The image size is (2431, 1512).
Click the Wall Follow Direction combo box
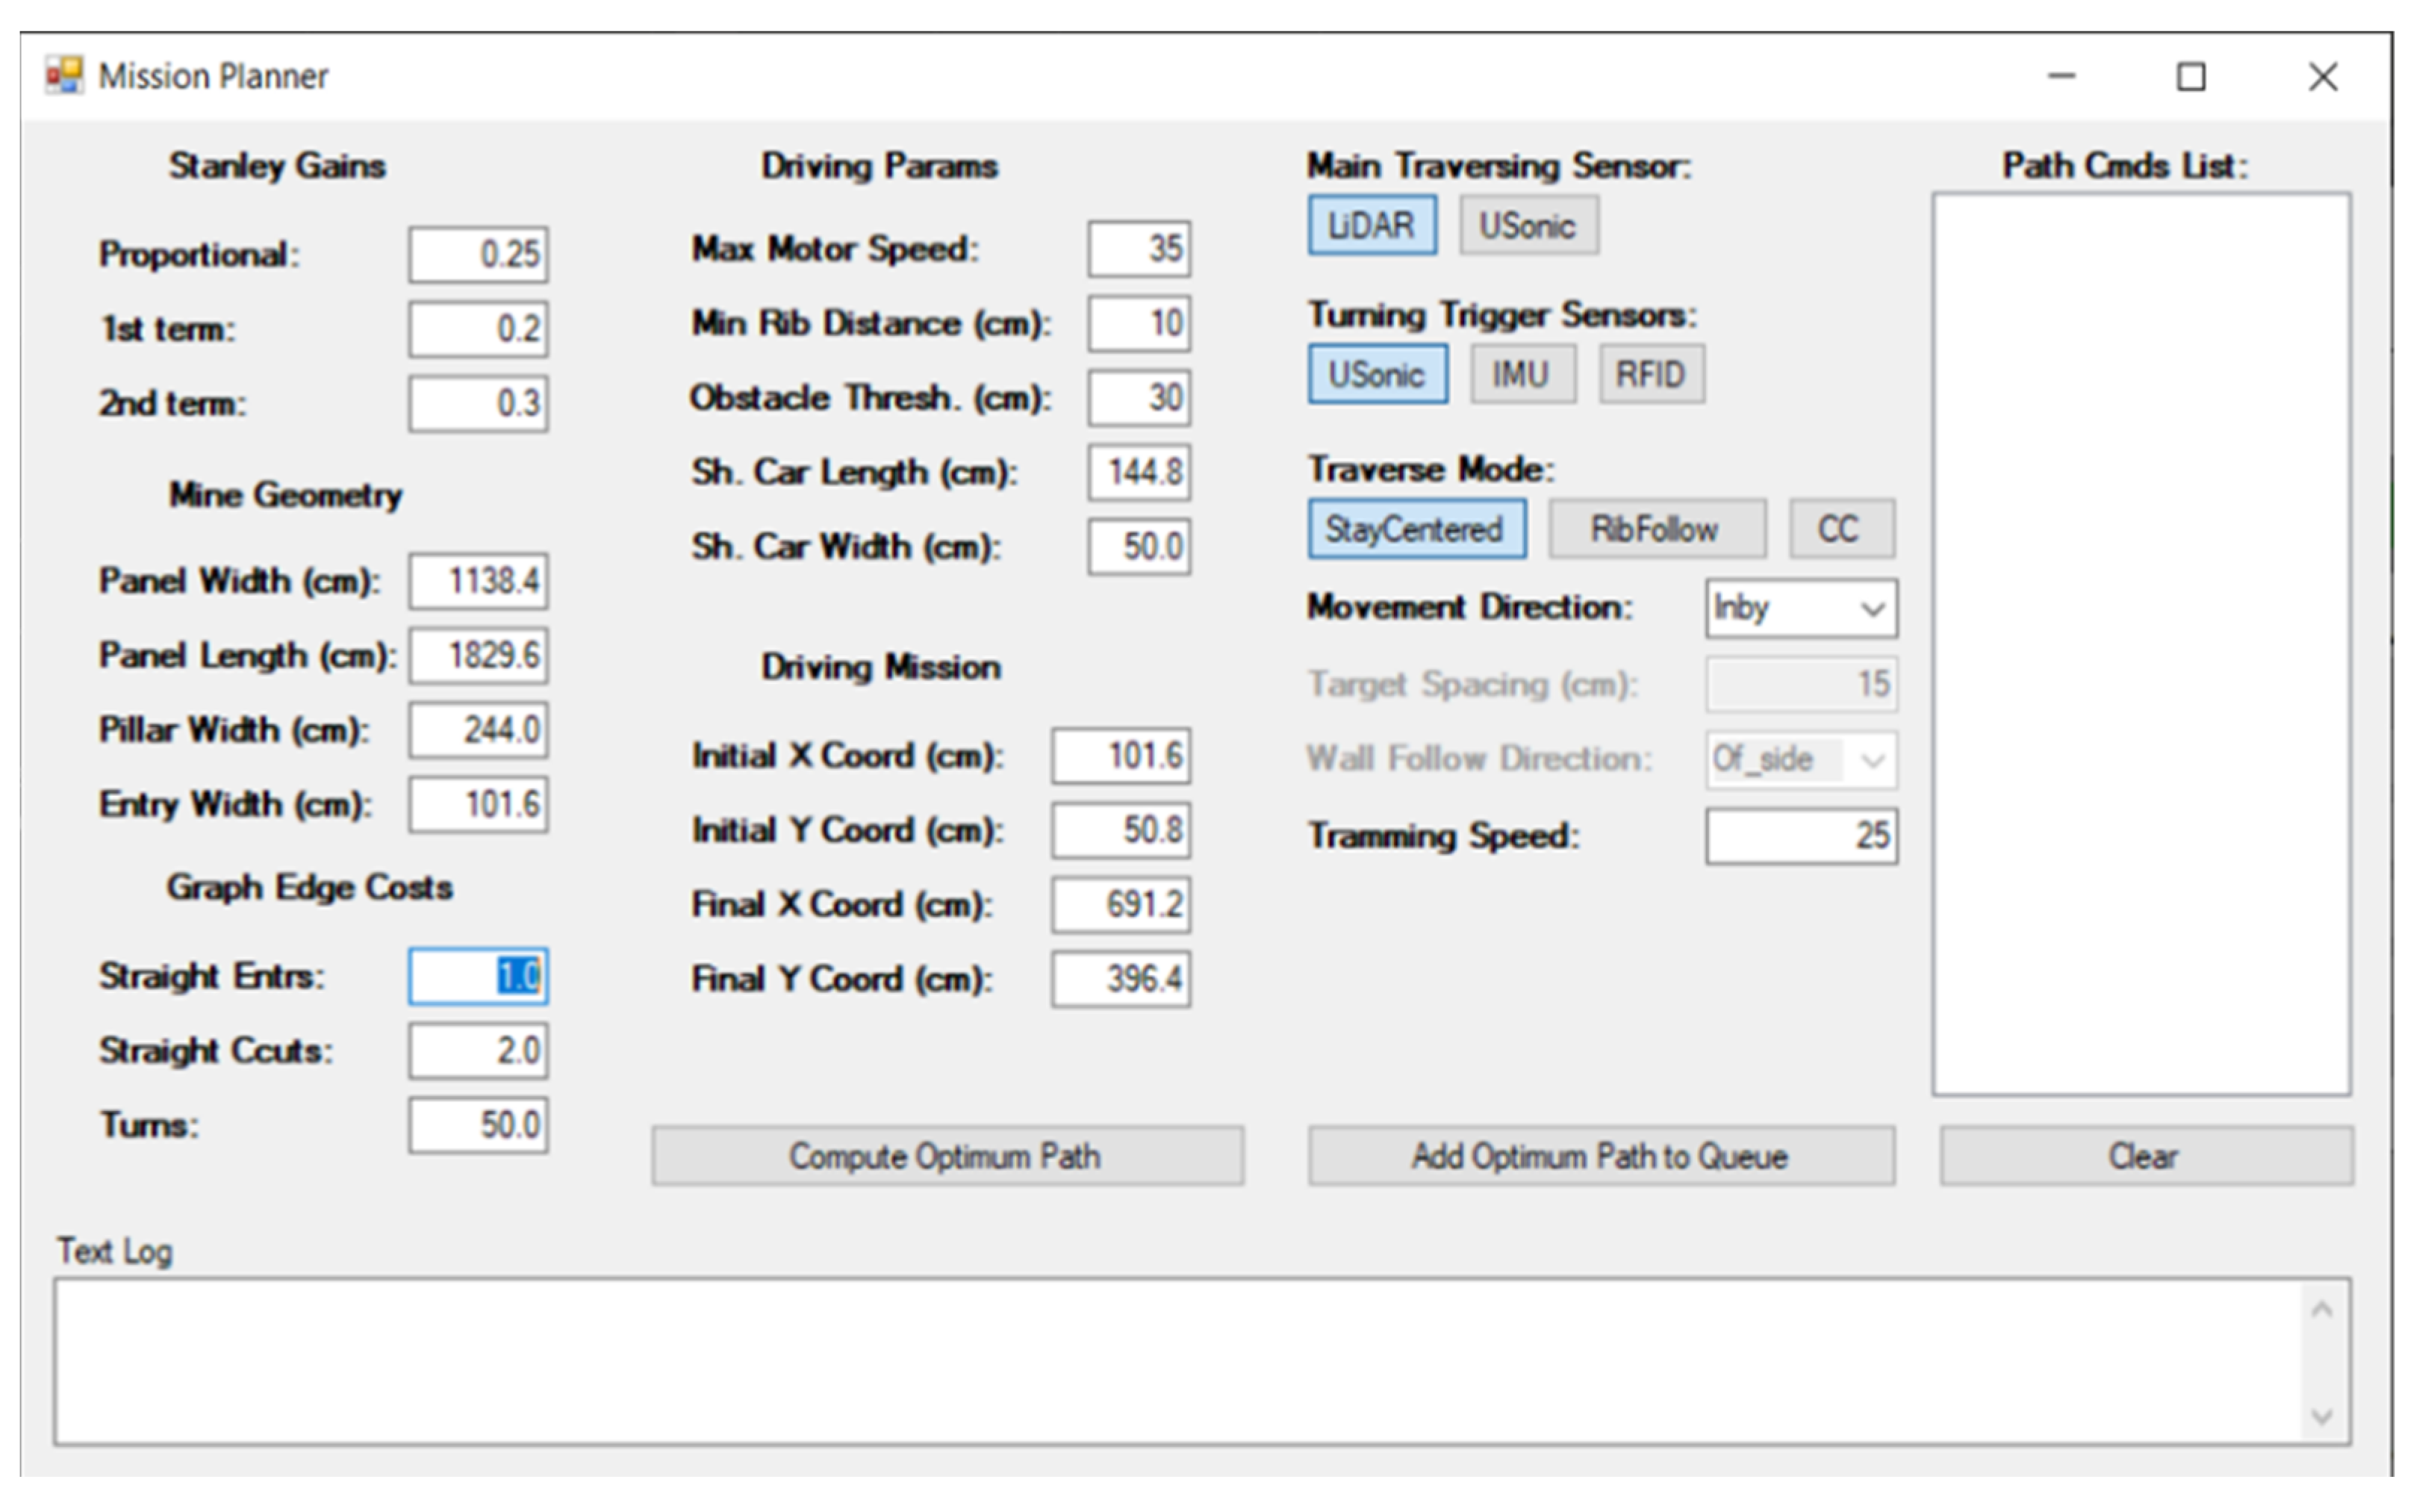click(x=1800, y=760)
